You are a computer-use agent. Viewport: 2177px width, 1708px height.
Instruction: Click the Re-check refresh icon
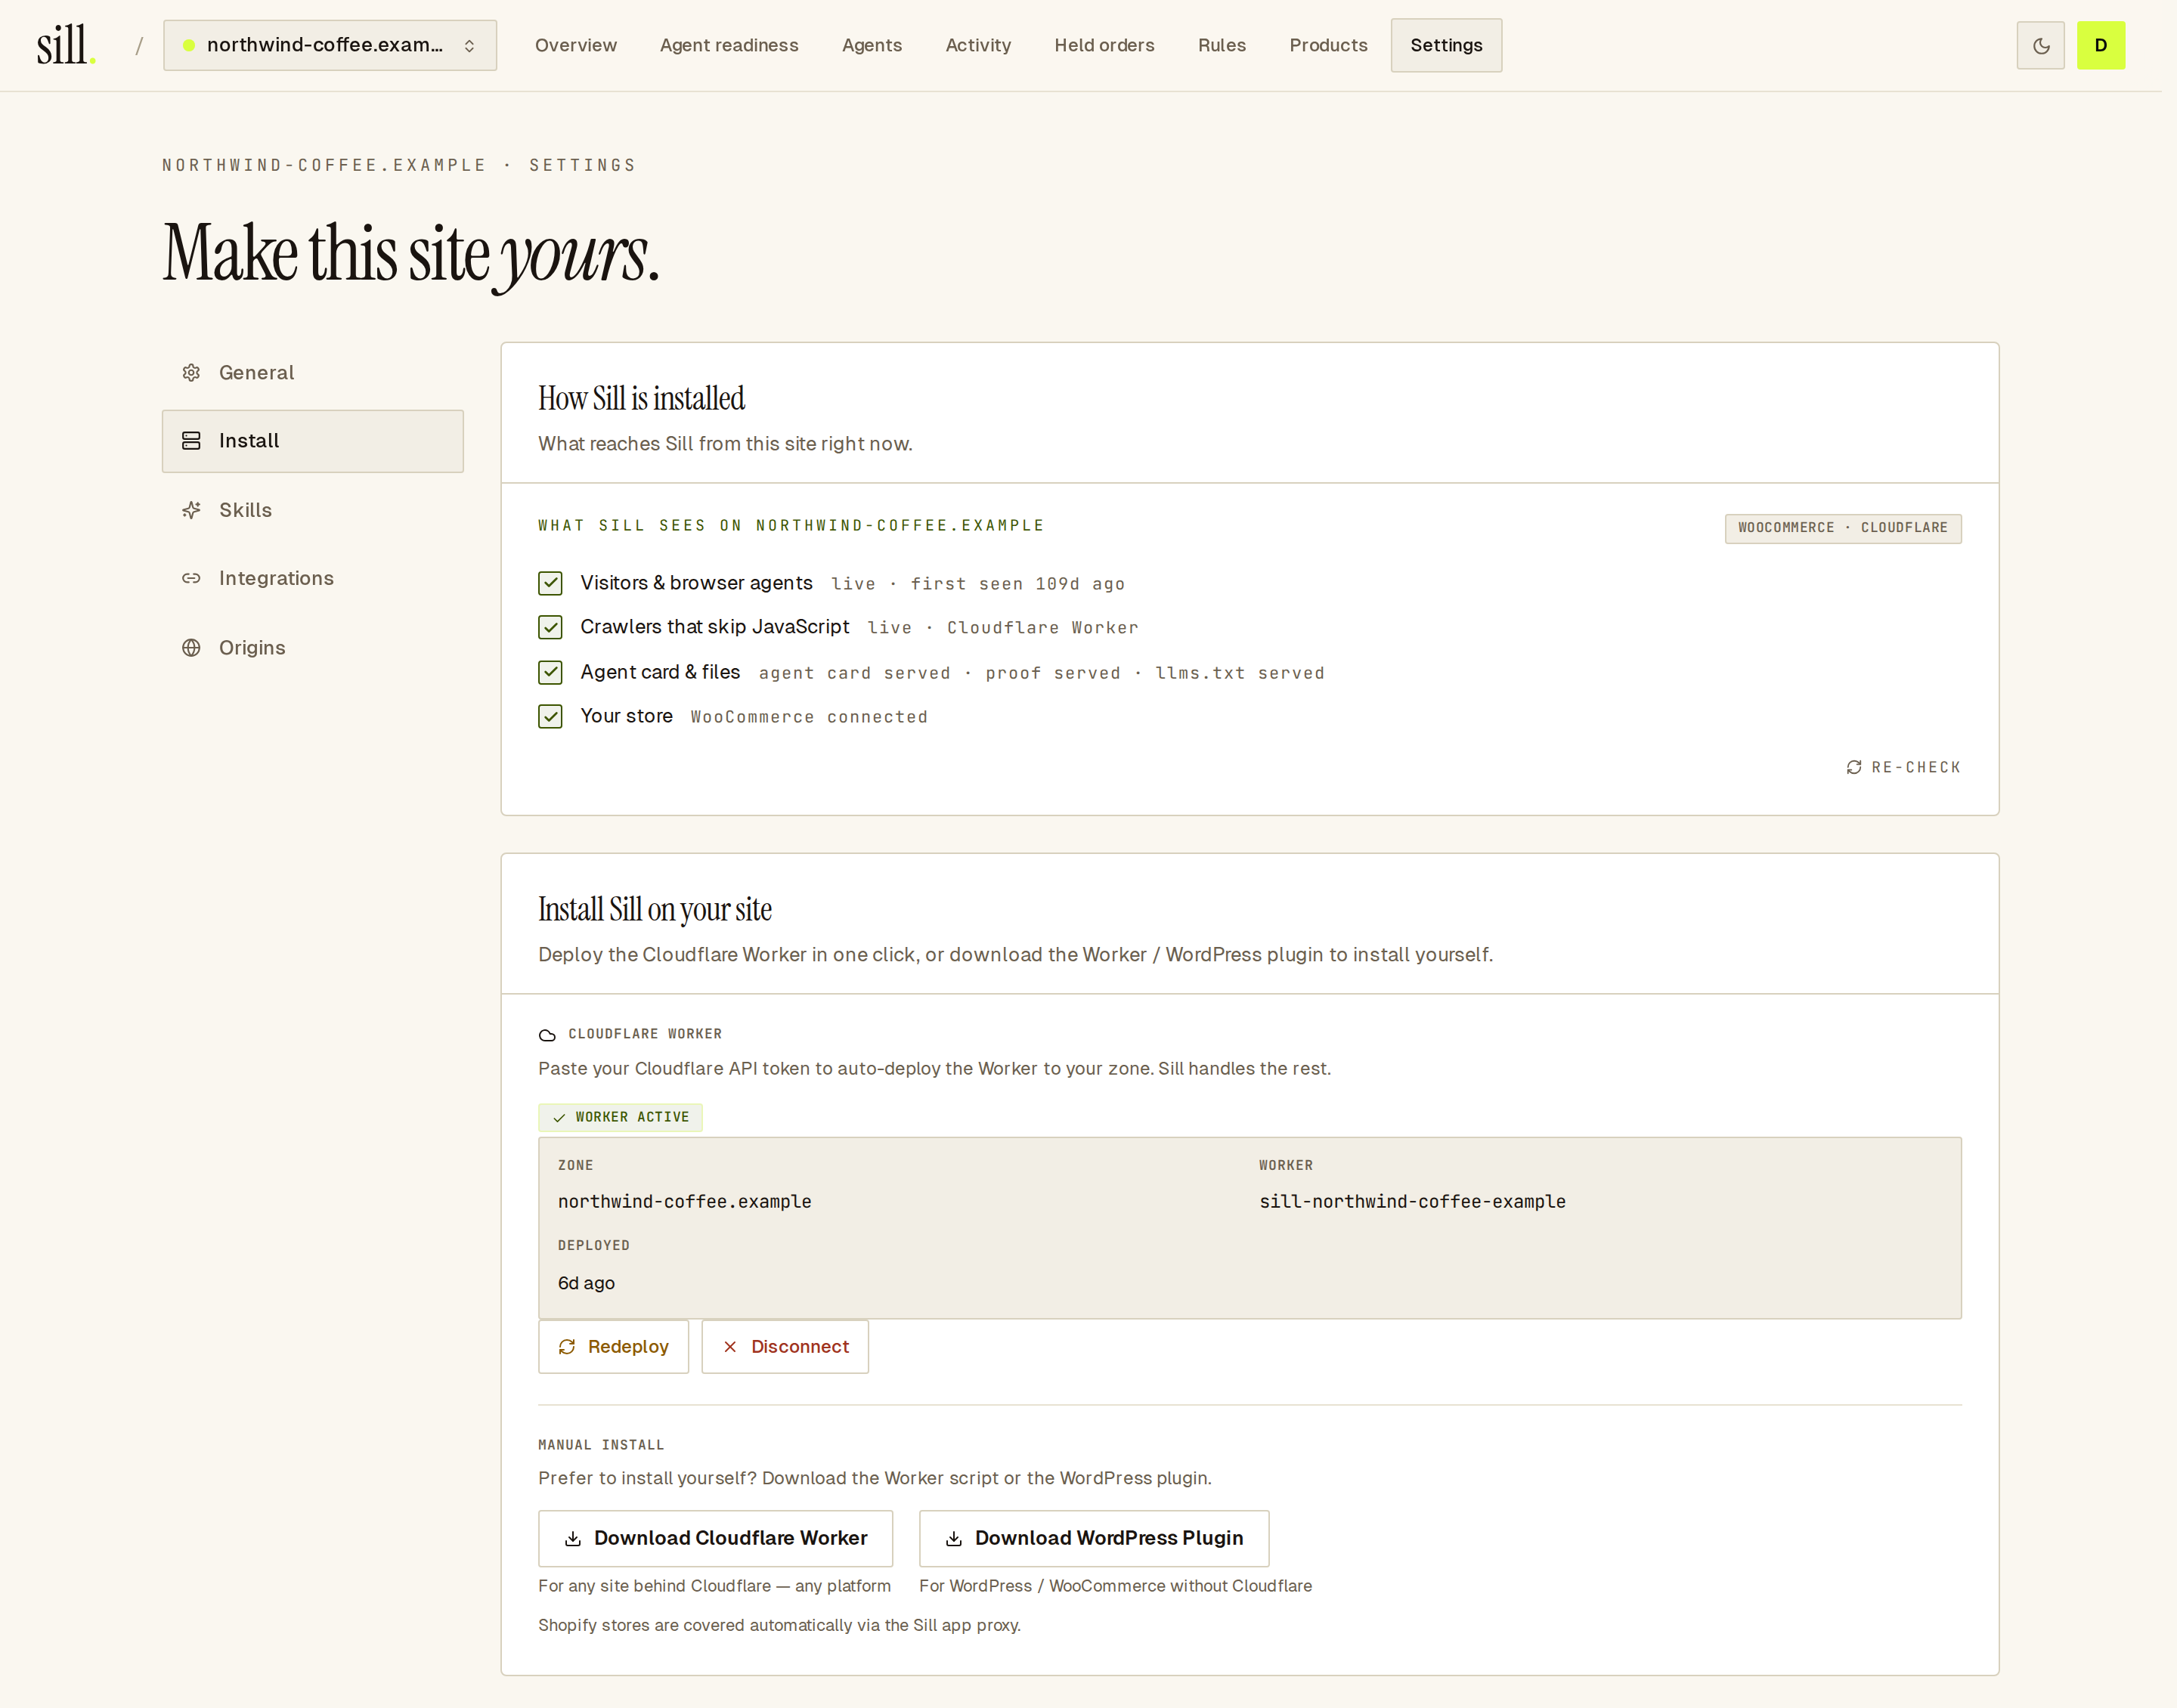1853,767
